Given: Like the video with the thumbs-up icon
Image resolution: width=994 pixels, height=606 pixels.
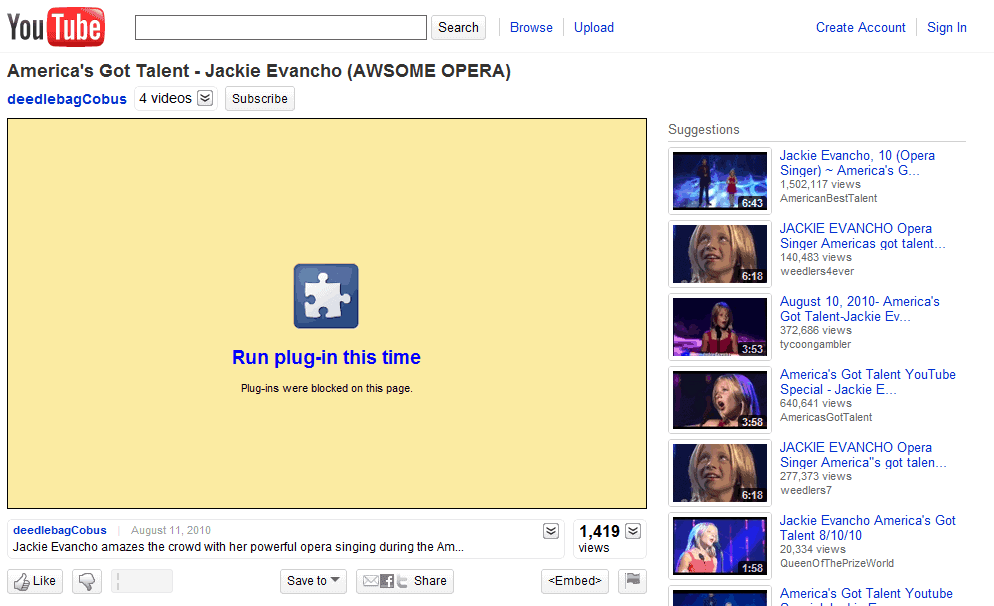Looking at the screenshot, I should pyautogui.click(x=34, y=581).
